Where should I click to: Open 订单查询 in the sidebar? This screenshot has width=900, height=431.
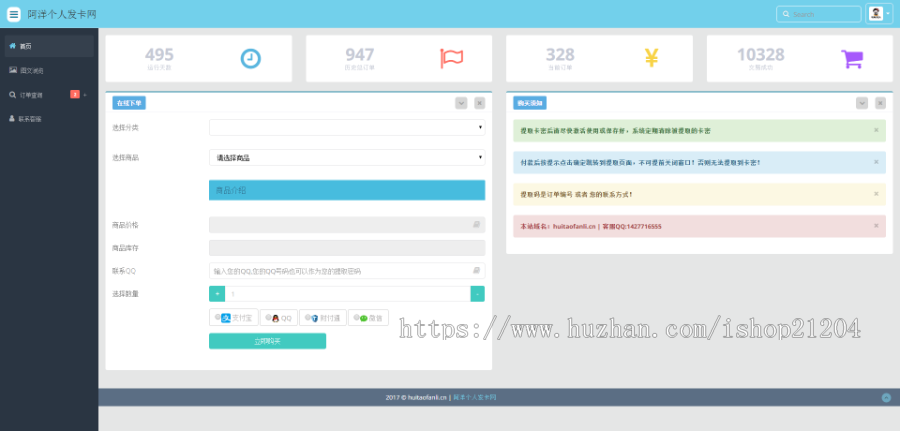[49, 95]
